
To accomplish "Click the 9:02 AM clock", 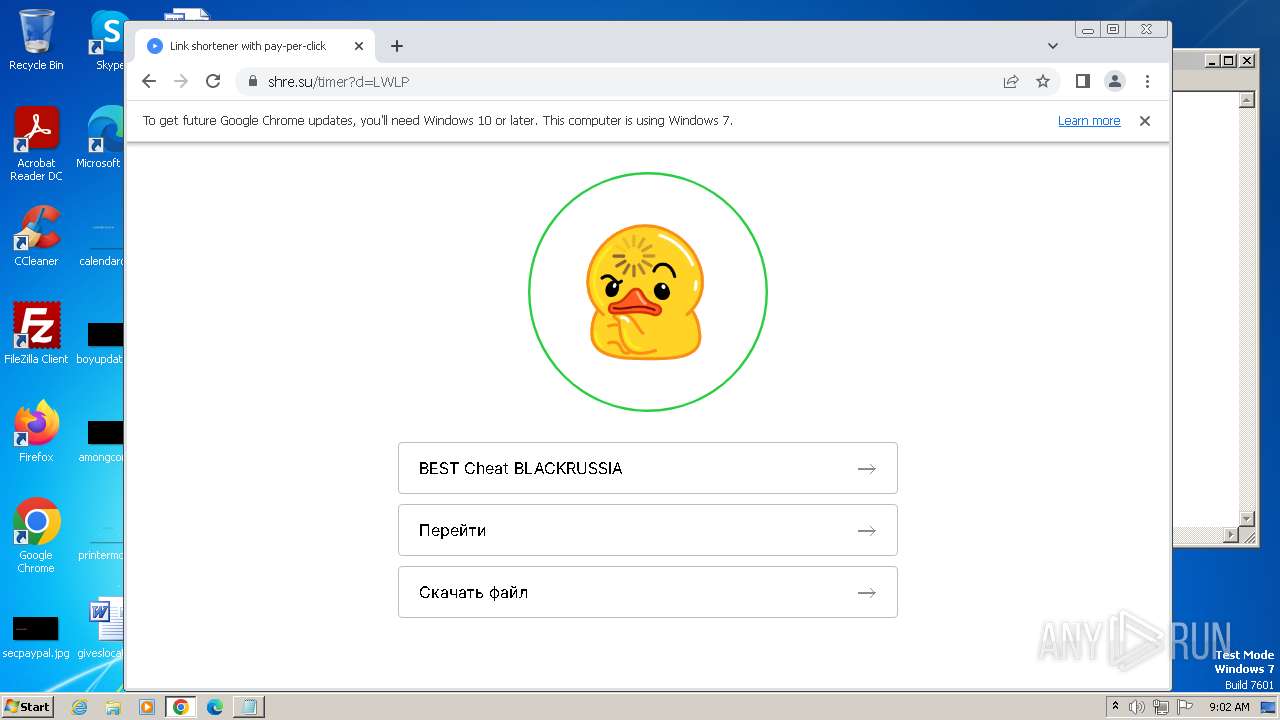I will 1229,707.
